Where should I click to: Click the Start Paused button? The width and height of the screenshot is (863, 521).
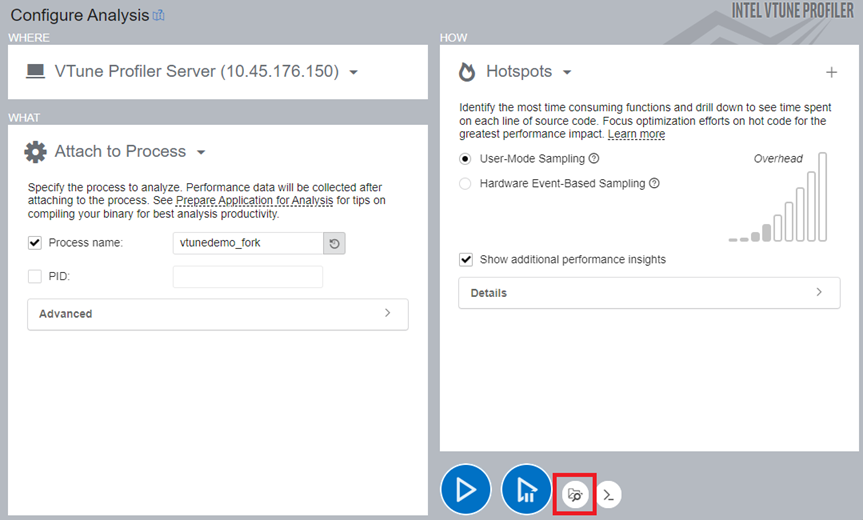(526, 490)
